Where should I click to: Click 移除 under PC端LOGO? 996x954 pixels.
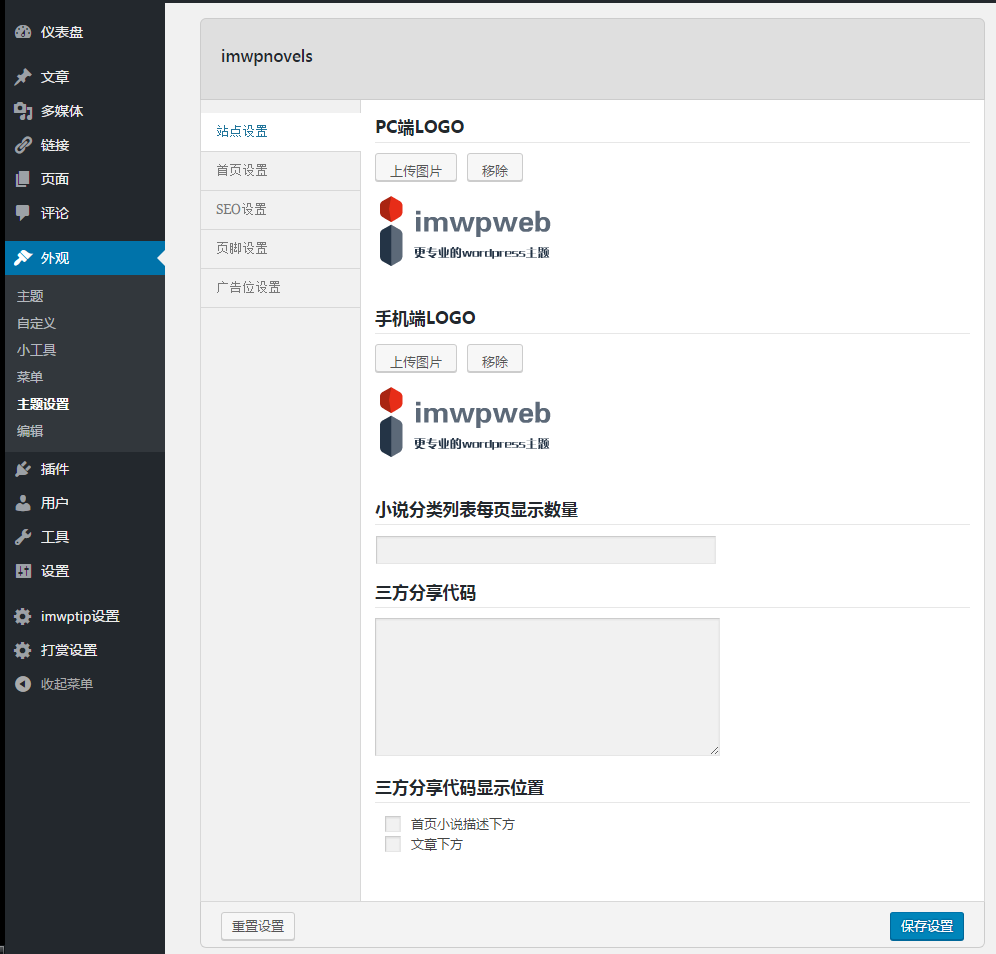[x=495, y=168]
